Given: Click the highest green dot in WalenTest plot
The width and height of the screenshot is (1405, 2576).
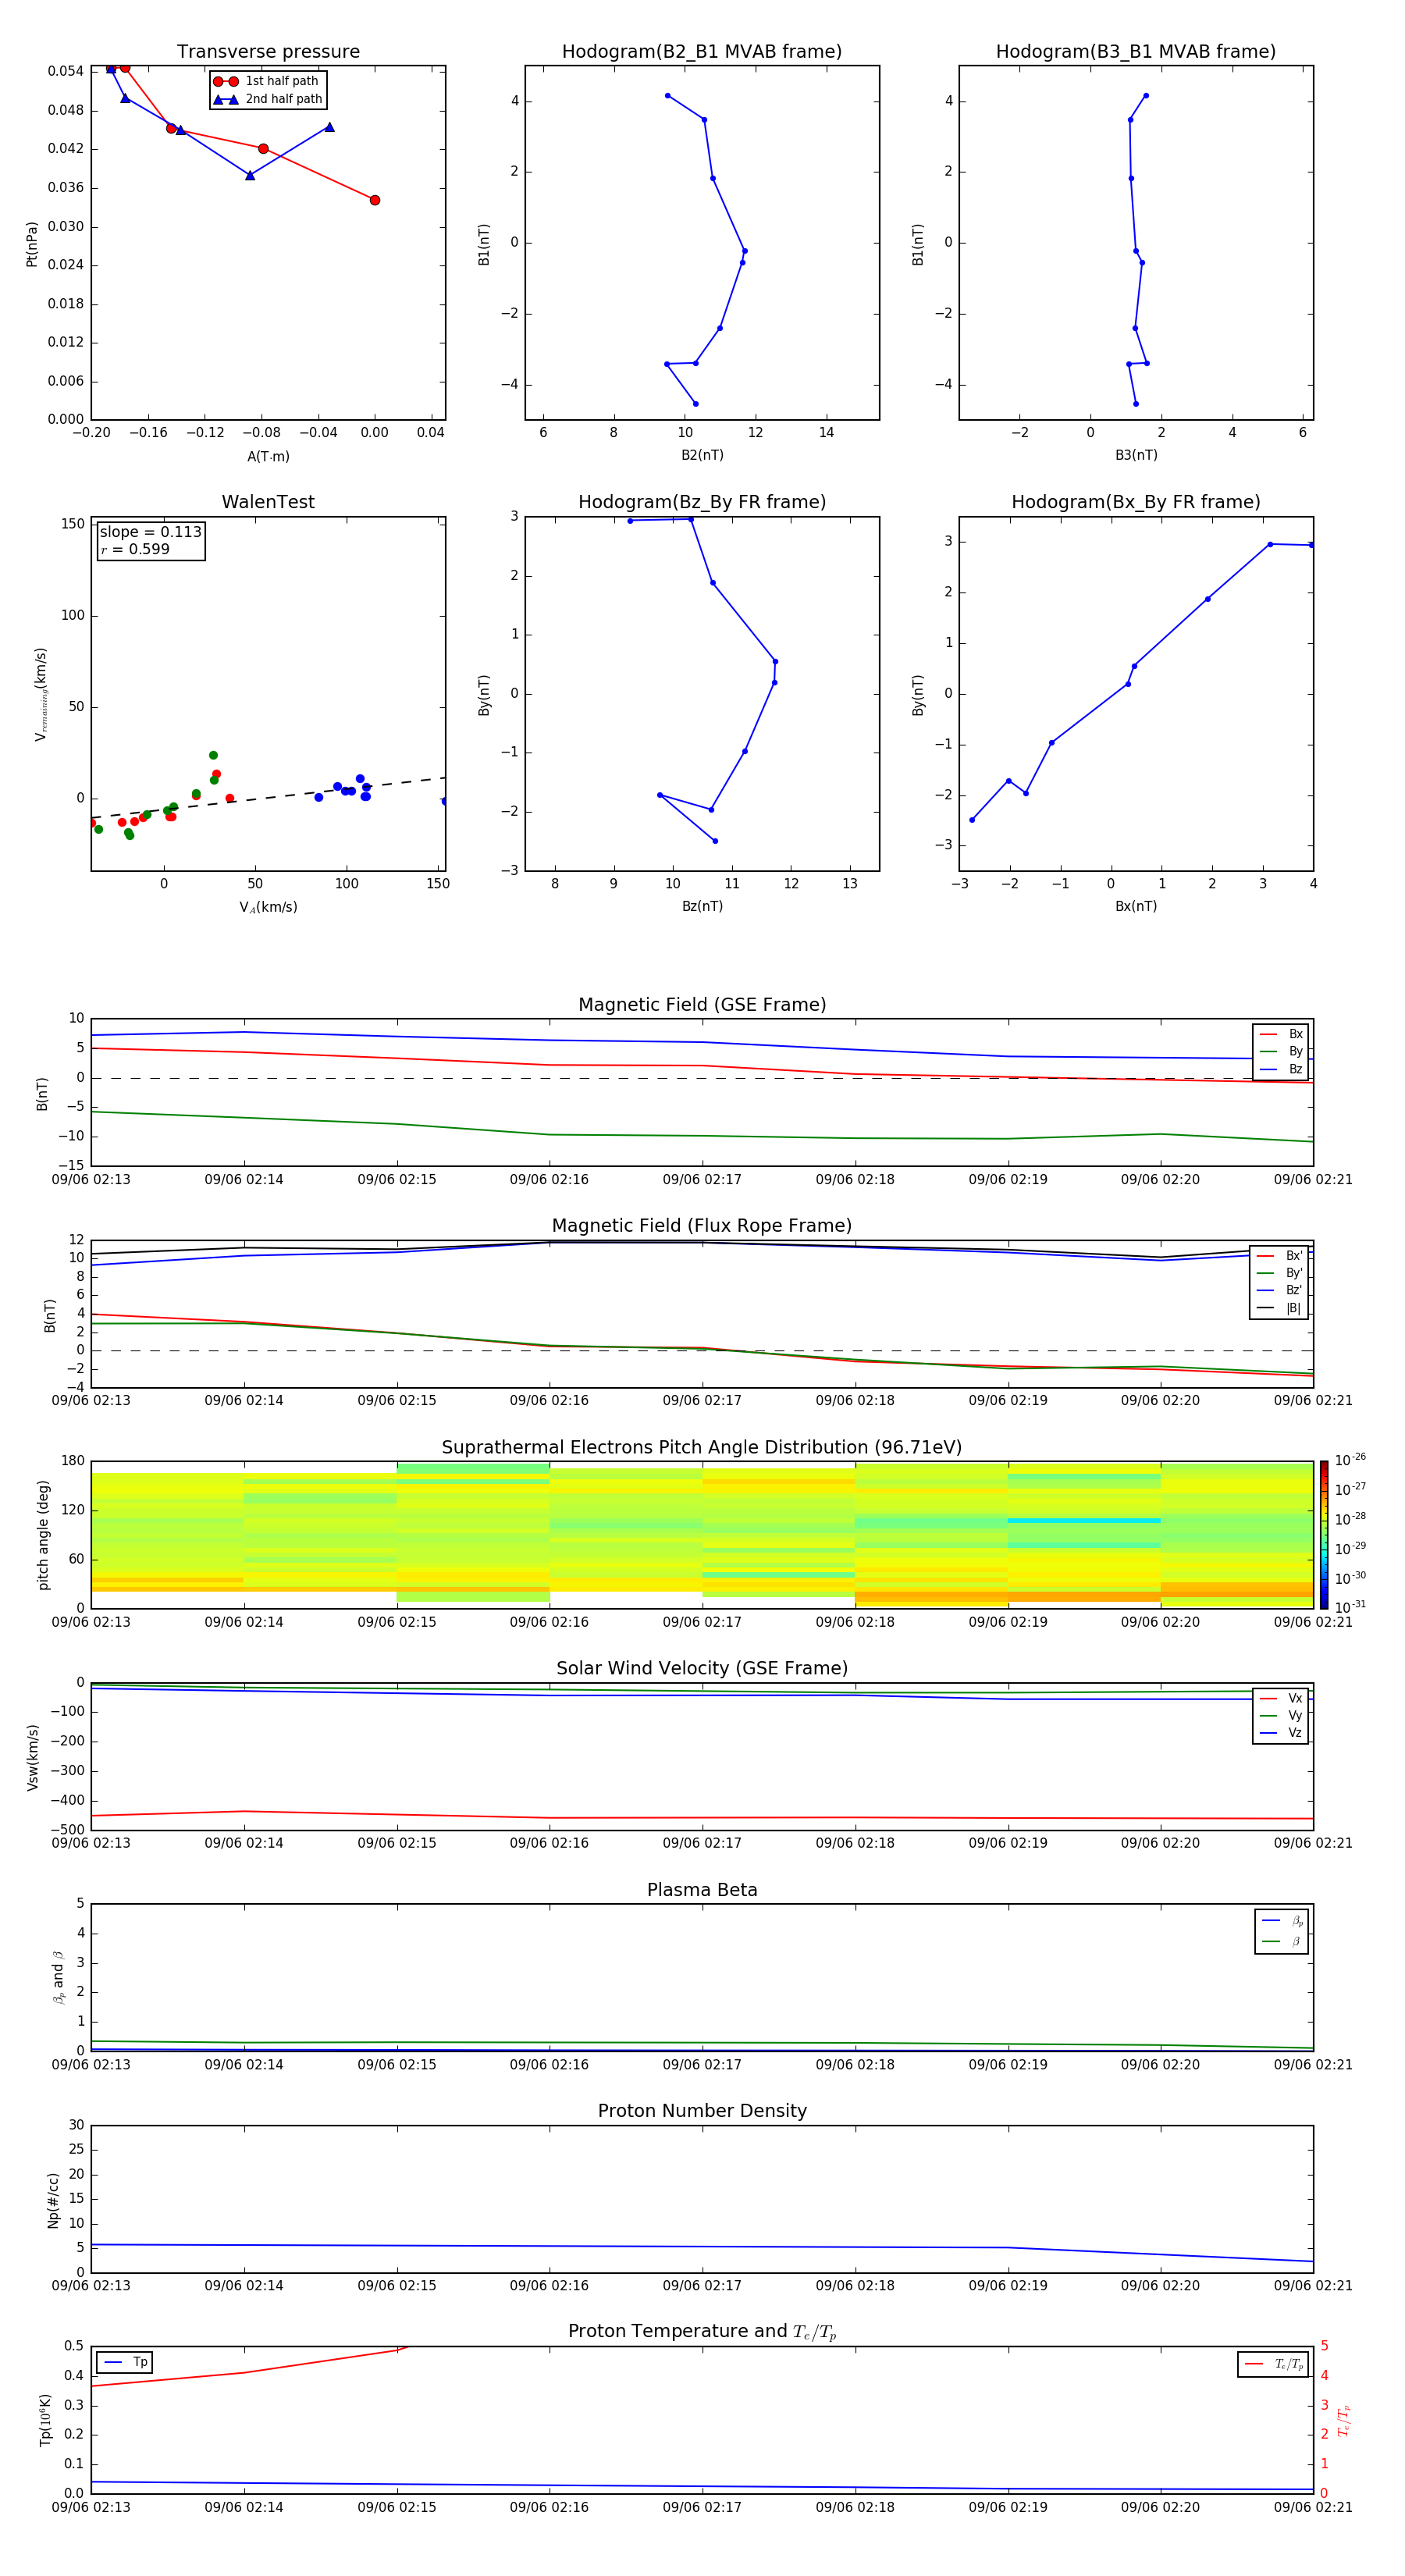Looking at the screenshot, I should pyautogui.click(x=213, y=755).
